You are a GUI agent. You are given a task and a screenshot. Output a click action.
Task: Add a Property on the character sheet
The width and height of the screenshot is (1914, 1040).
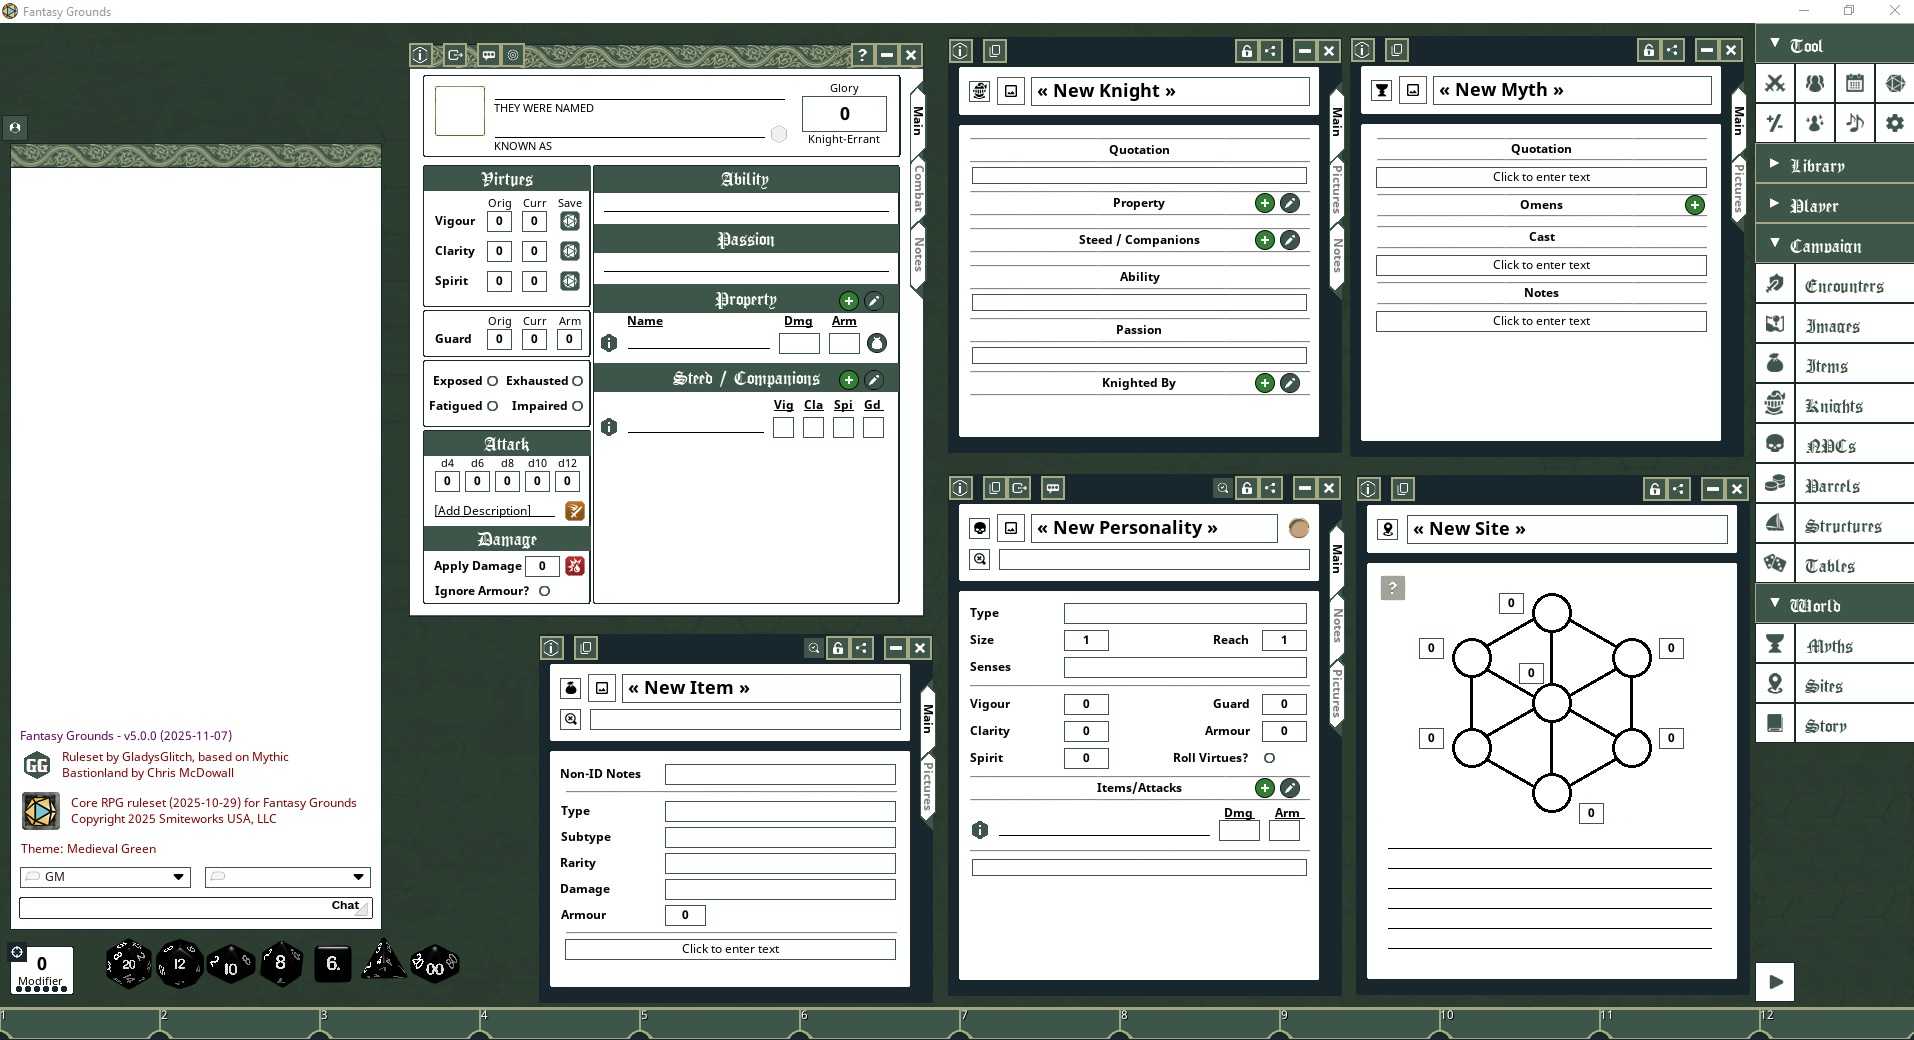click(849, 300)
